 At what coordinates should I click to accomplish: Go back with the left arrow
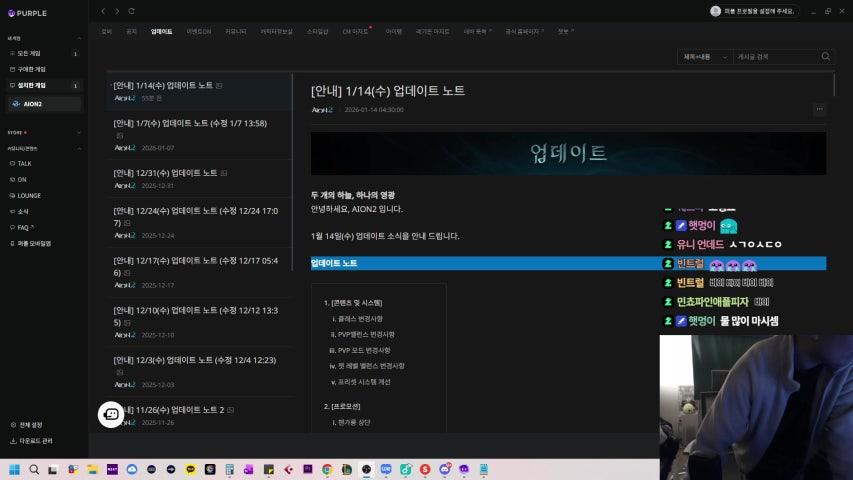[103, 11]
